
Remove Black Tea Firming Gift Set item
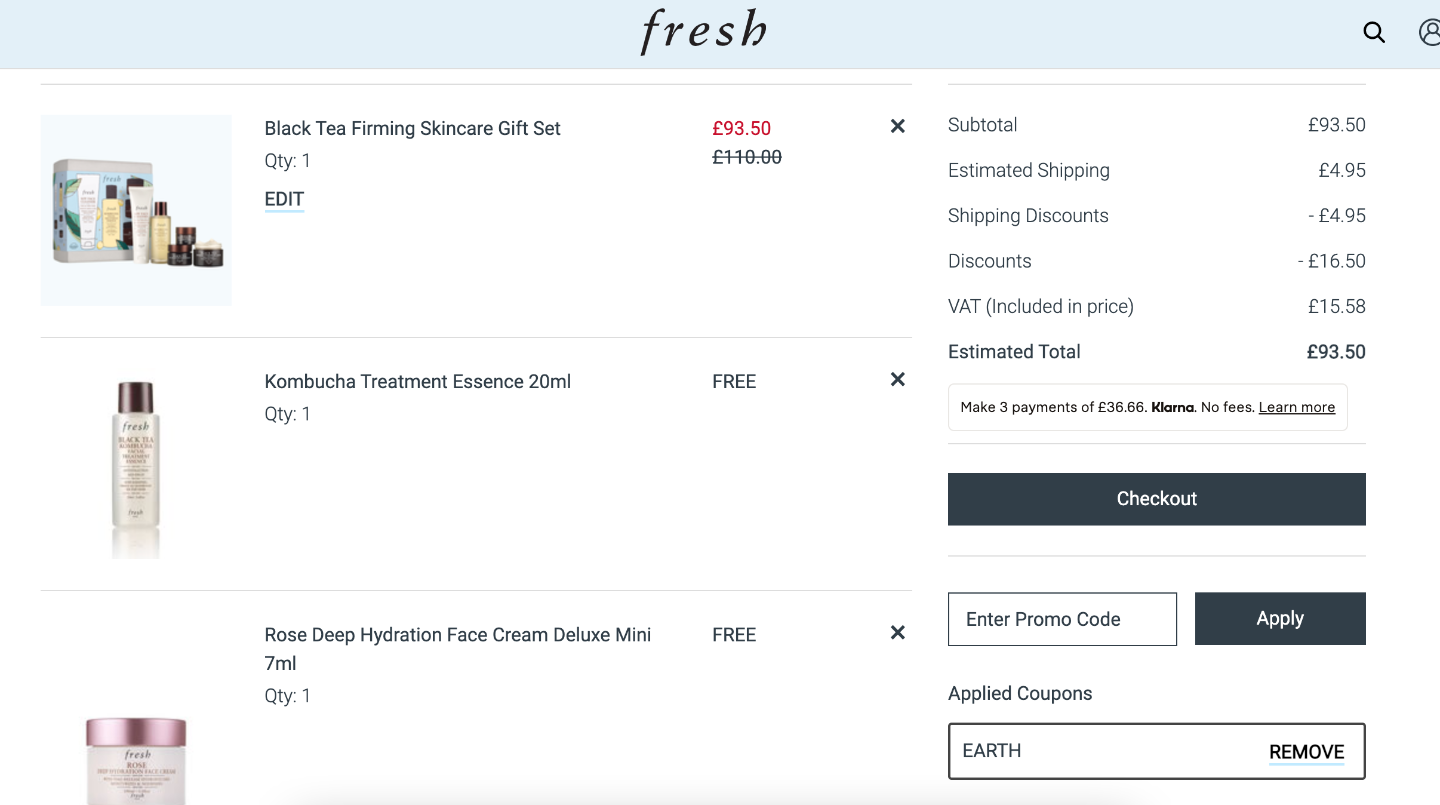click(897, 126)
